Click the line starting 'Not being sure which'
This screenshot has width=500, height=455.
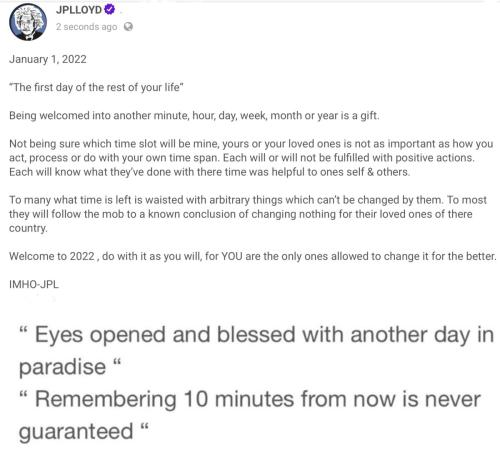point(251,144)
